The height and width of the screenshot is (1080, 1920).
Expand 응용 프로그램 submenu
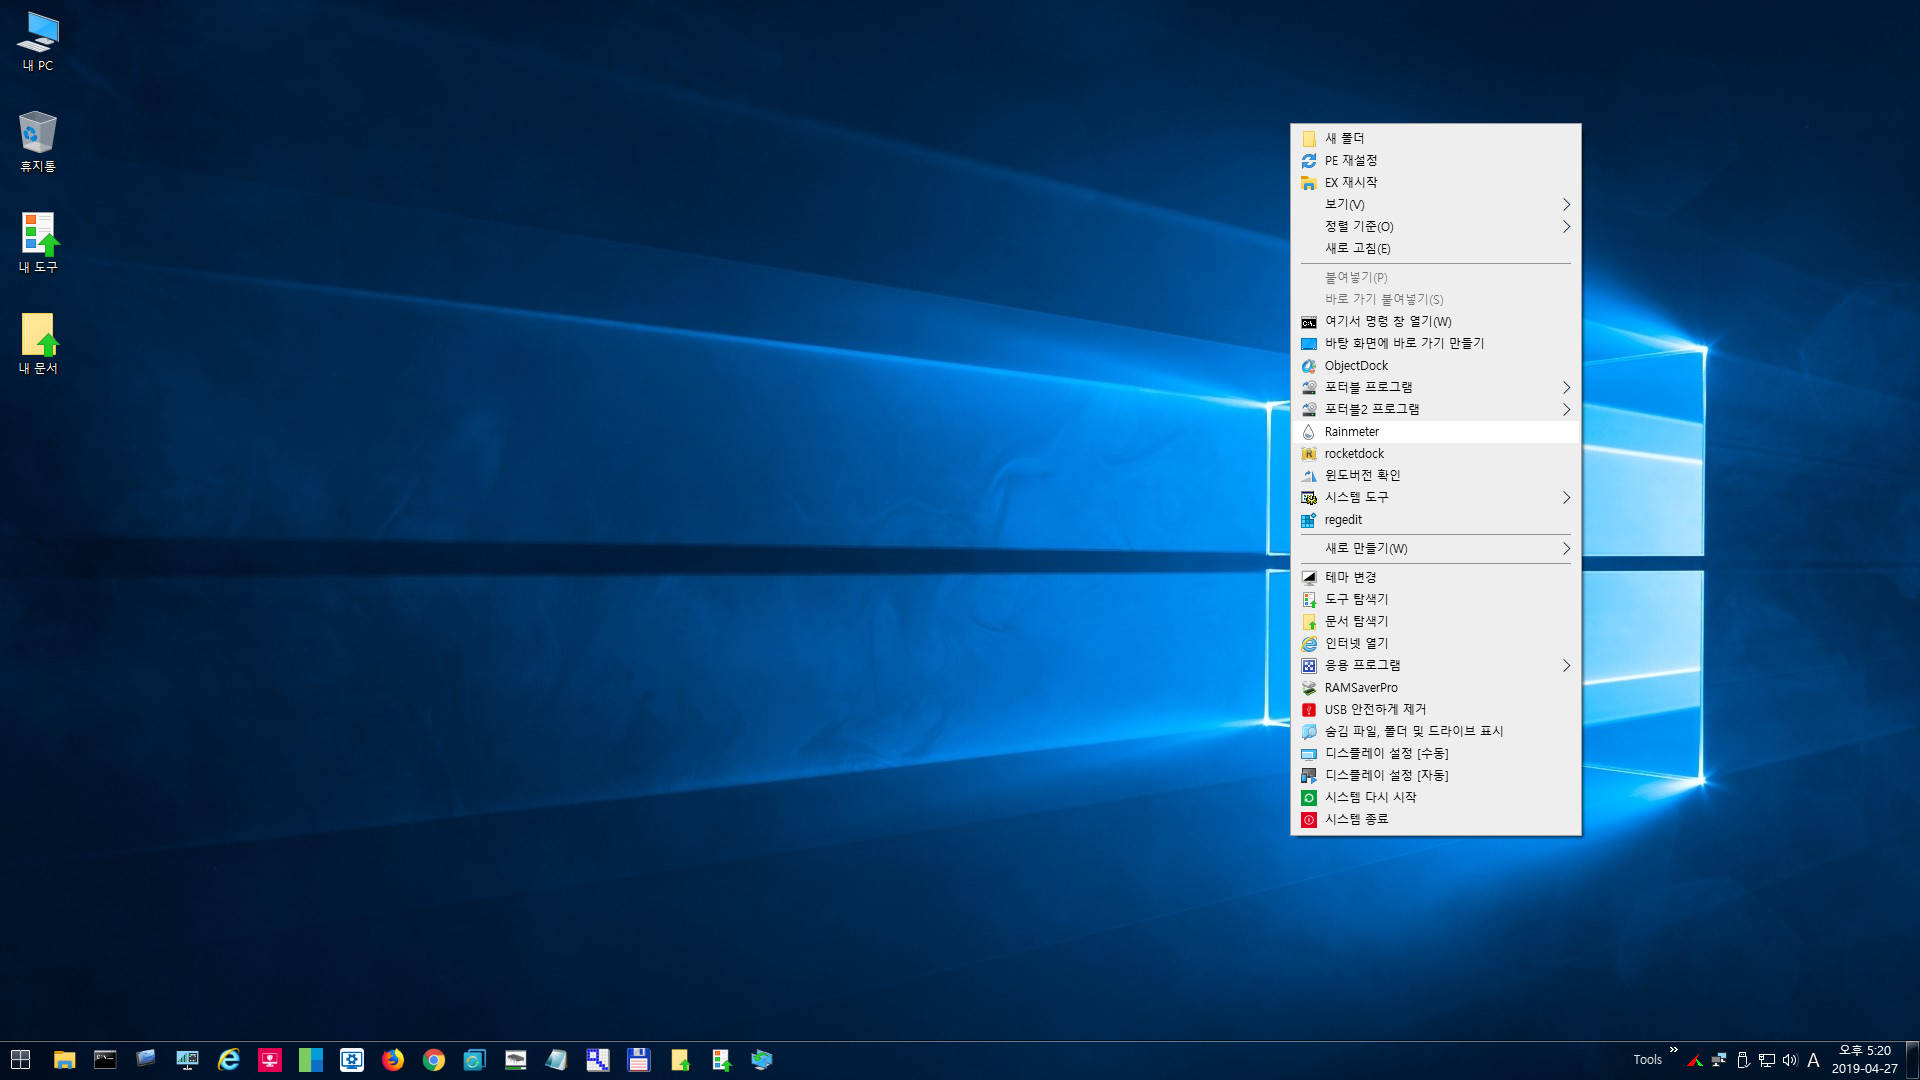[1436, 665]
